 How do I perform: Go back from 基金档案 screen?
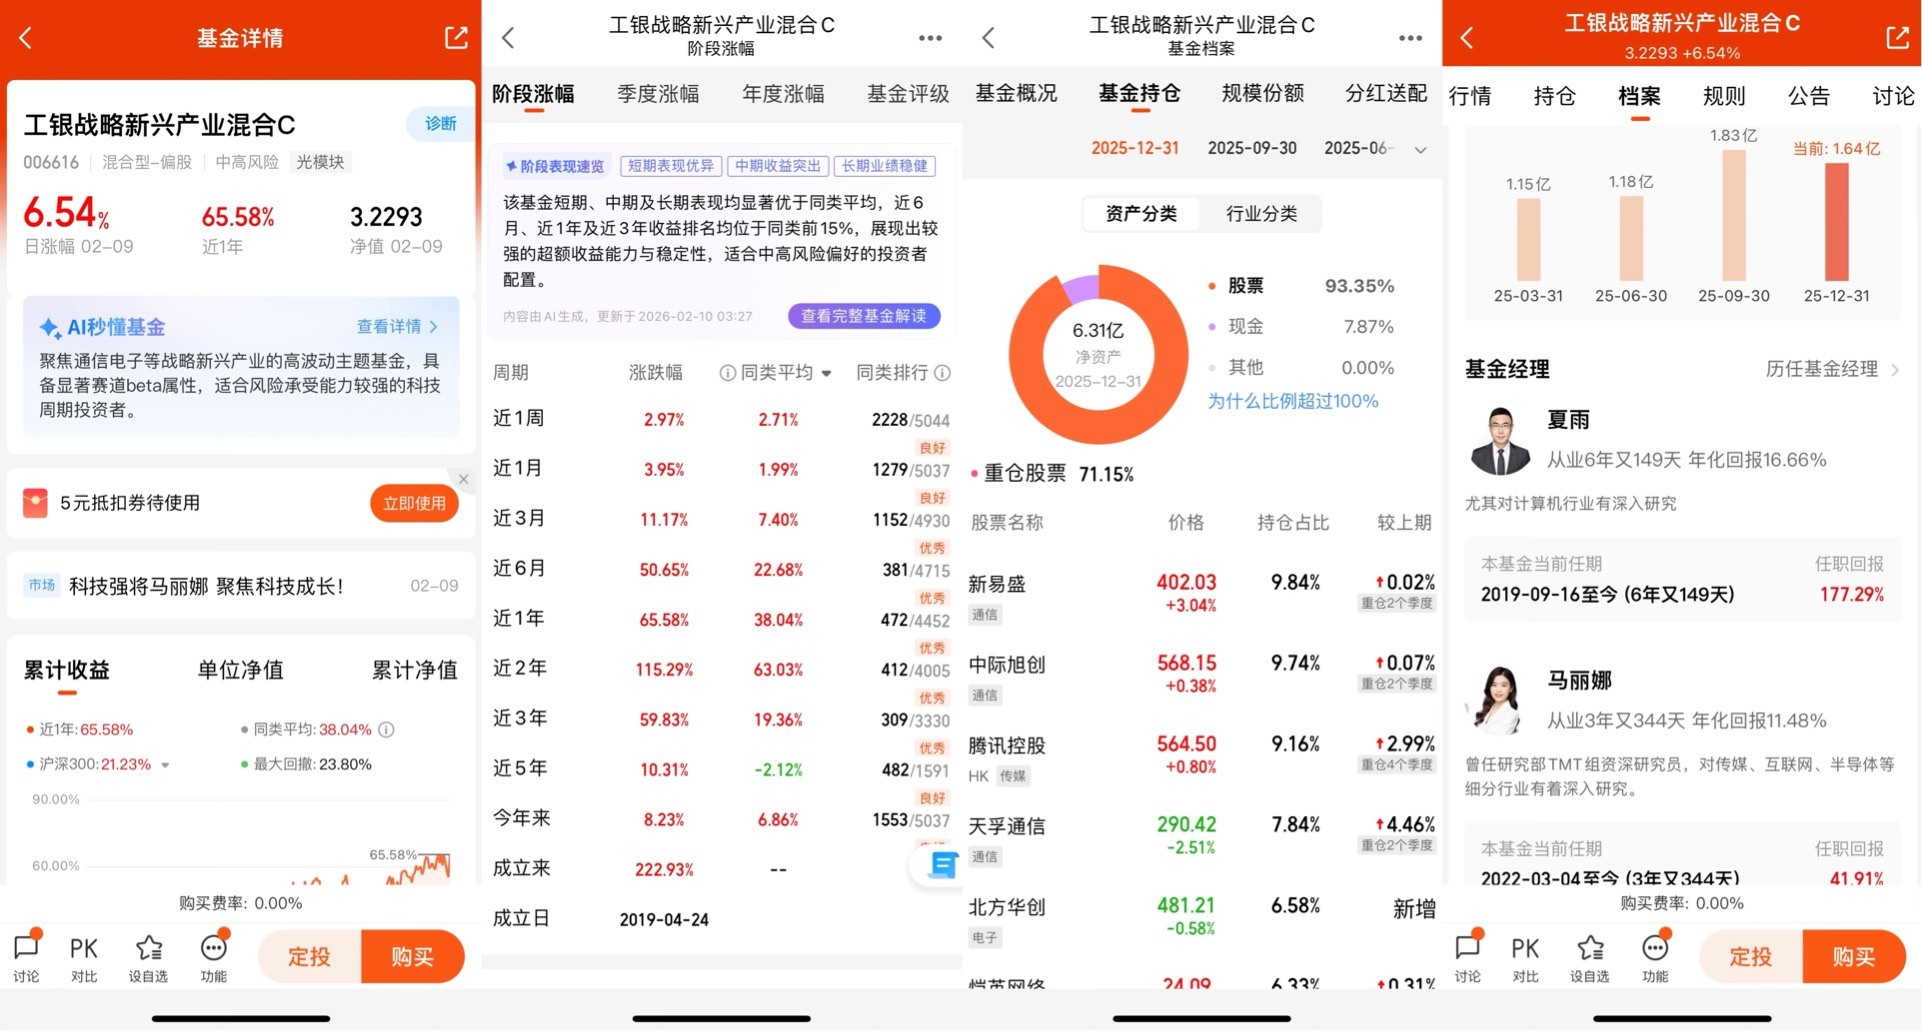pyautogui.click(x=988, y=38)
